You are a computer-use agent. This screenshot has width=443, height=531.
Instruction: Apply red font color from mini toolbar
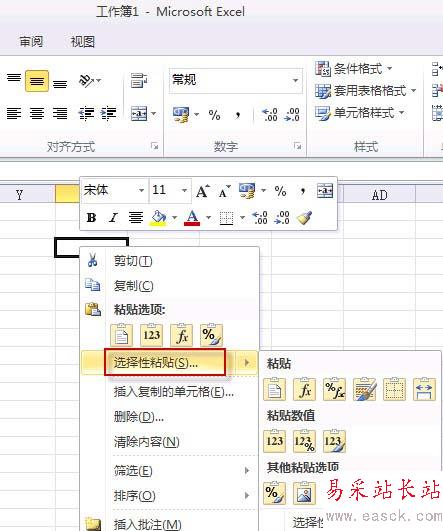(192, 217)
